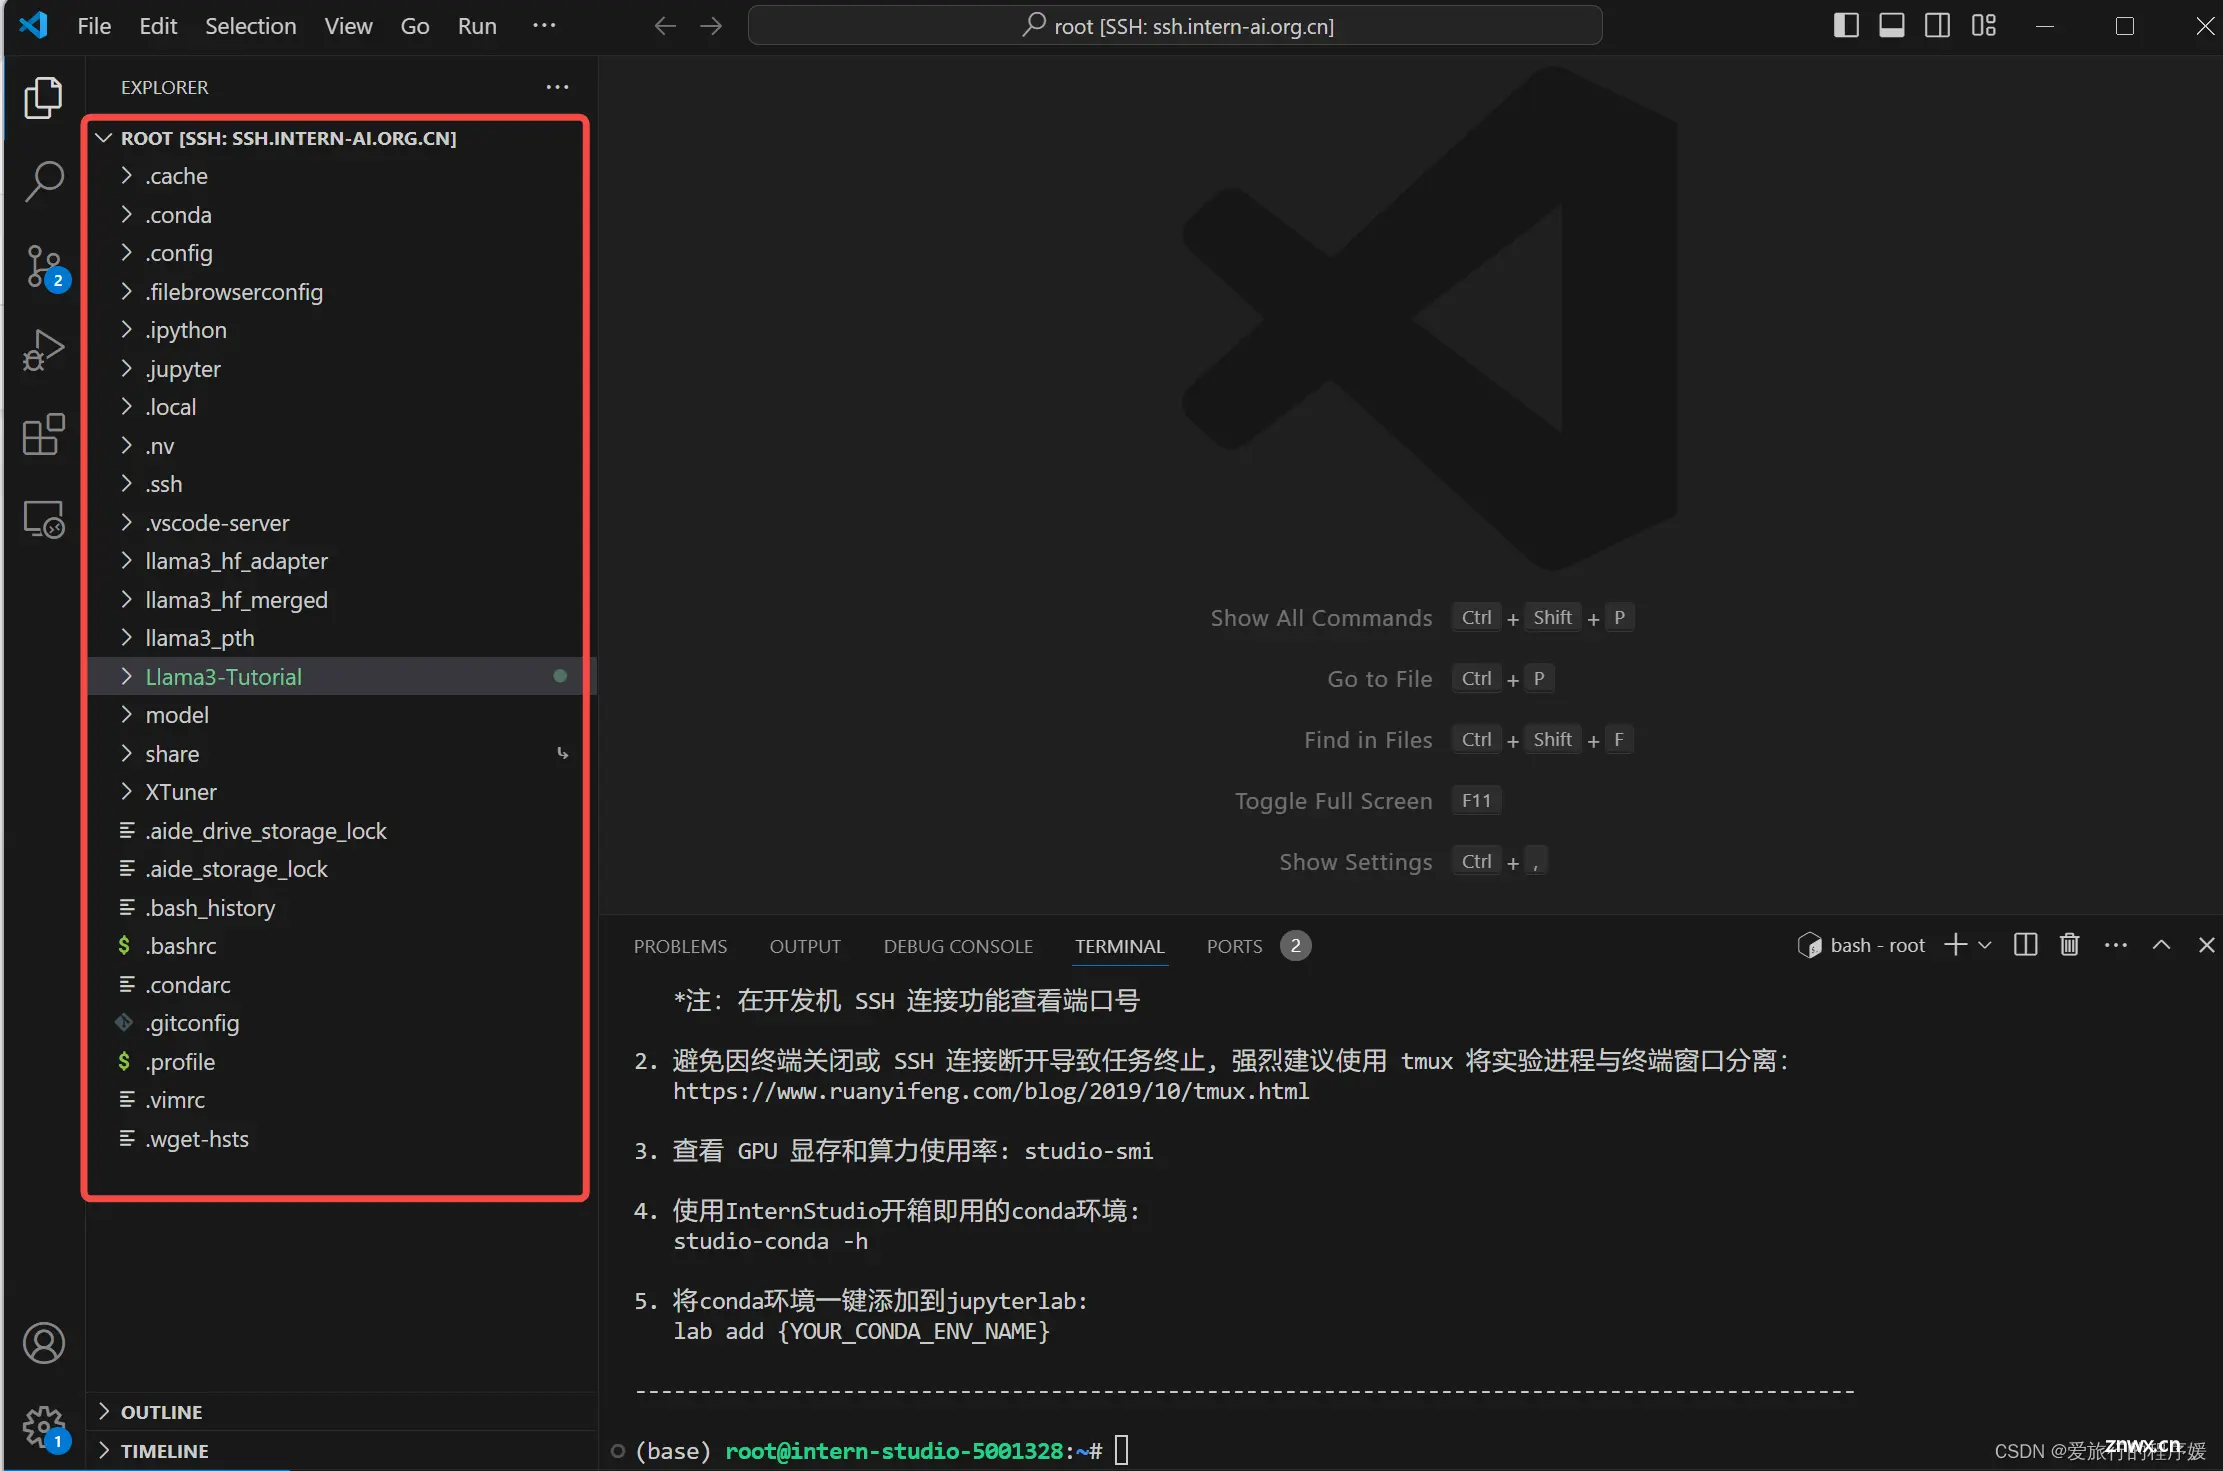Switch to TERMINAL tab
This screenshot has width=2223, height=1471.
coord(1119,946)
